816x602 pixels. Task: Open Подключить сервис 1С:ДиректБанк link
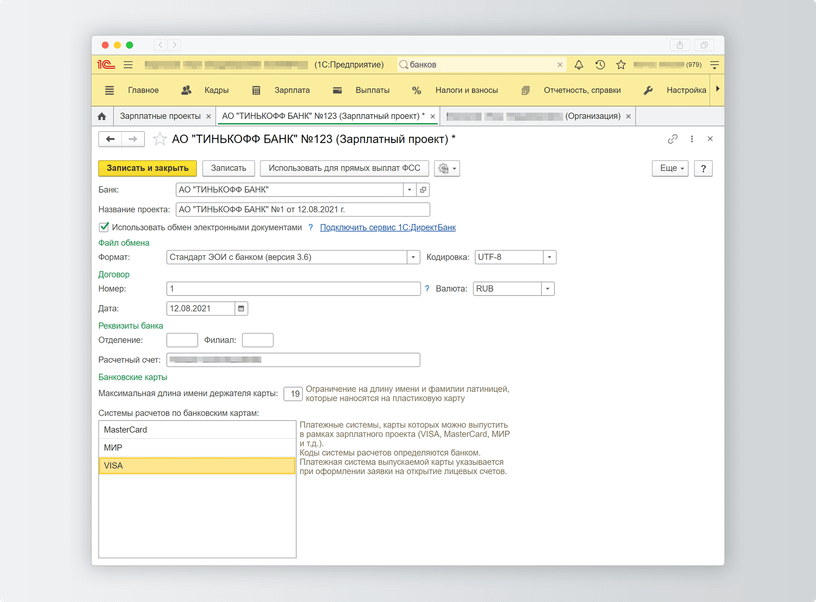[388, 227]
